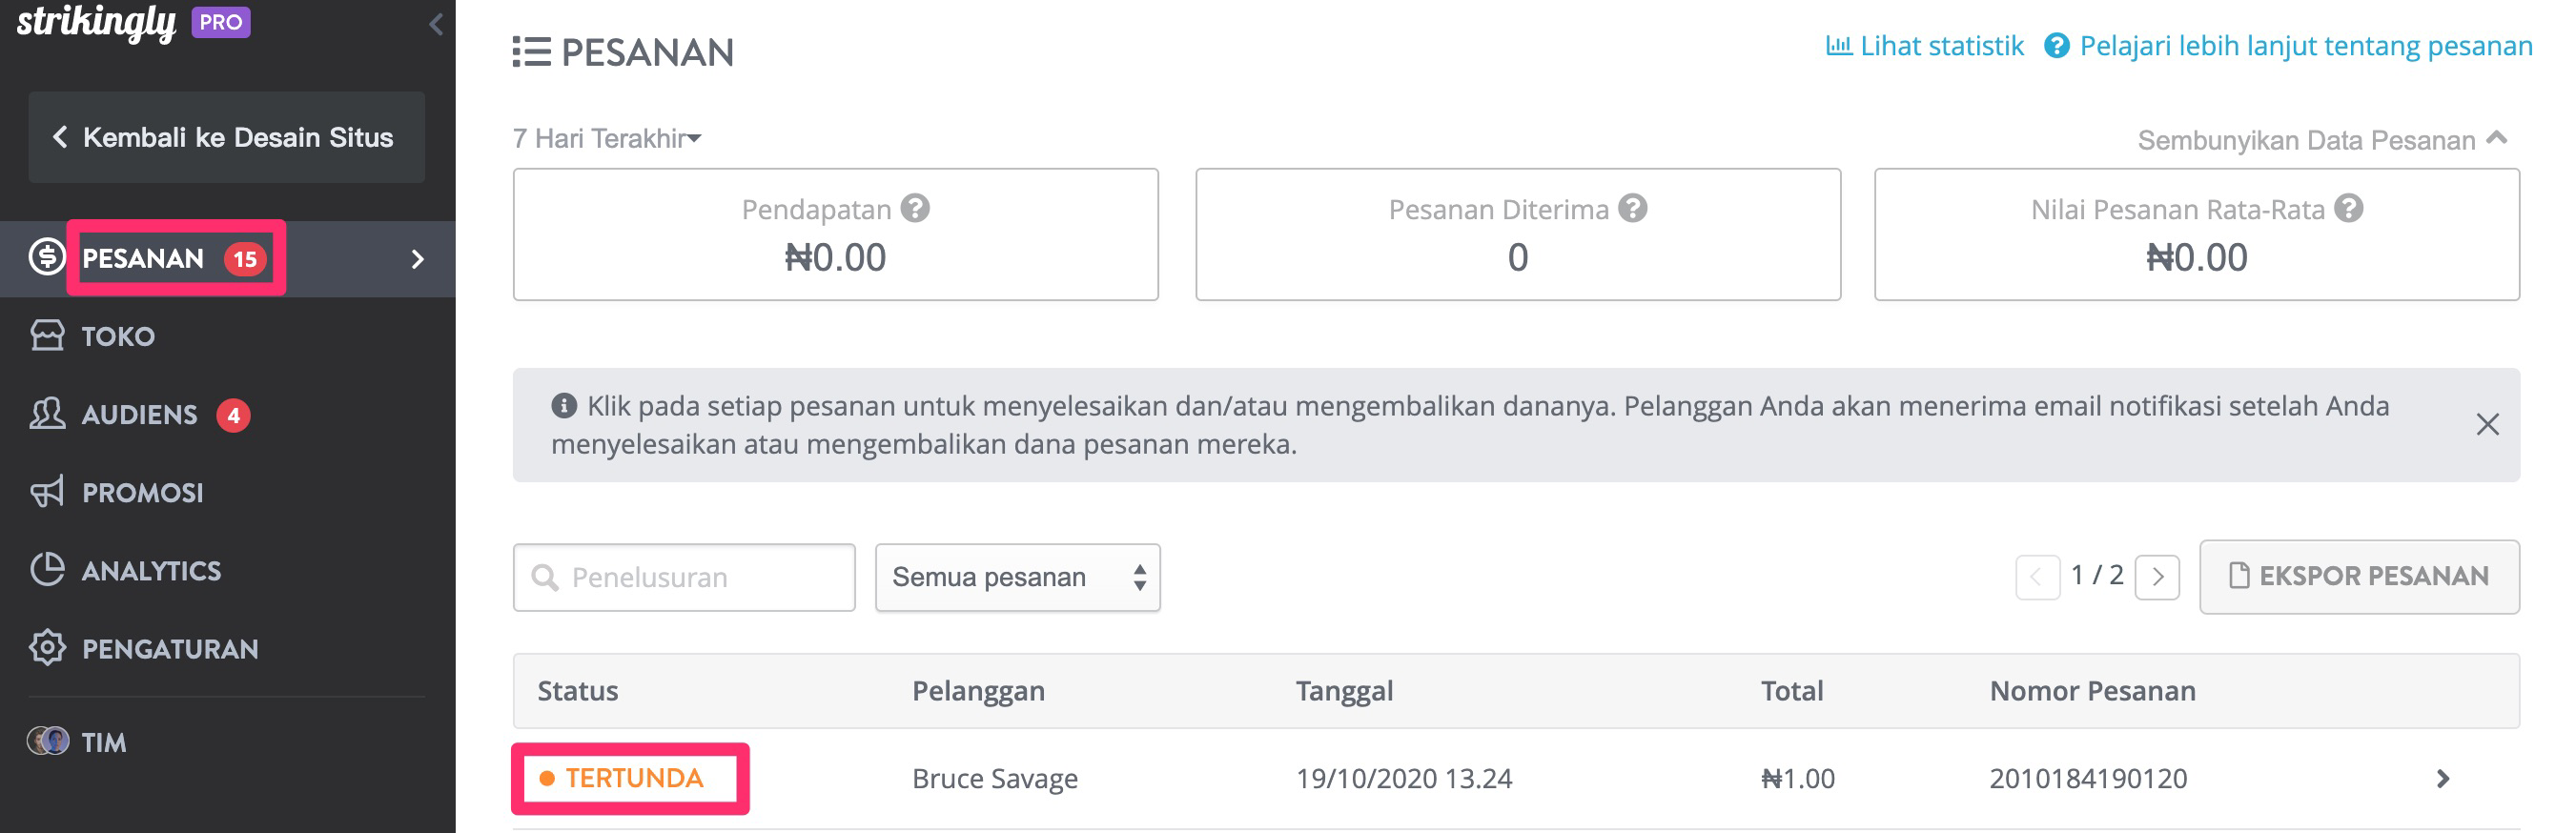Screen dimensions: 2576x833
Task: Open the PESANAN menu item
Action: click(143, 259)
